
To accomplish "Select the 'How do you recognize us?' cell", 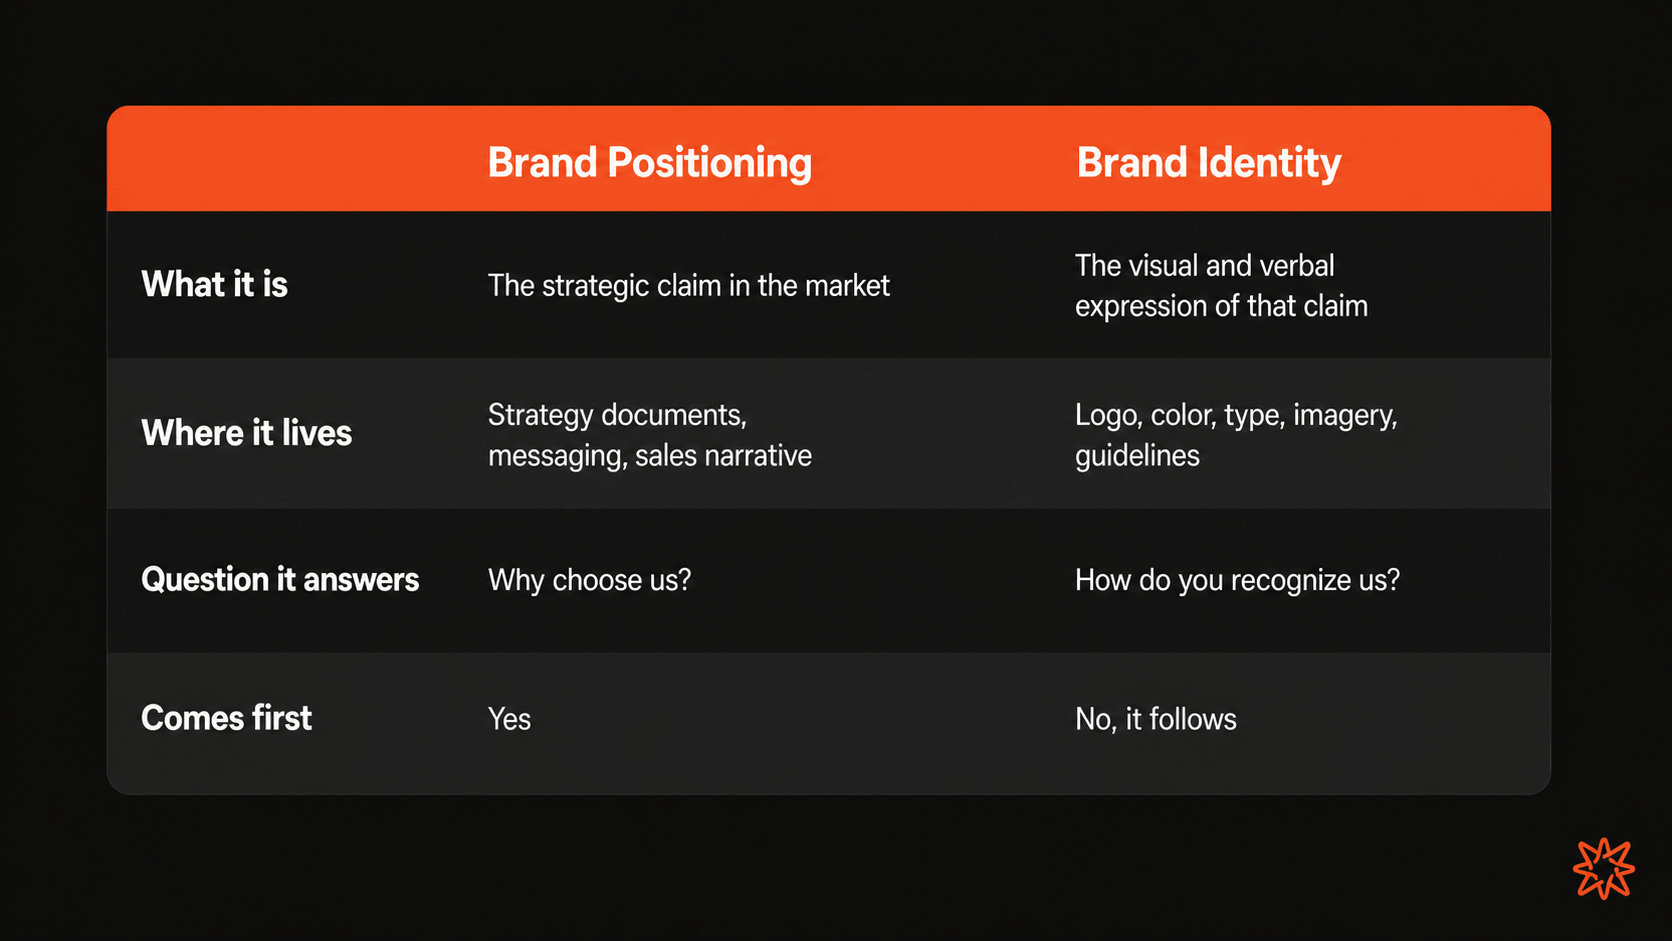I will 1237,580.
